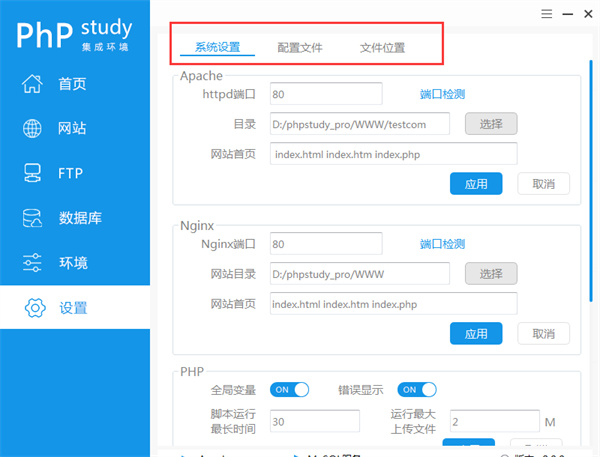Minimize the phpstudy window
Screen dimensions: 600x457
[567, 14]
